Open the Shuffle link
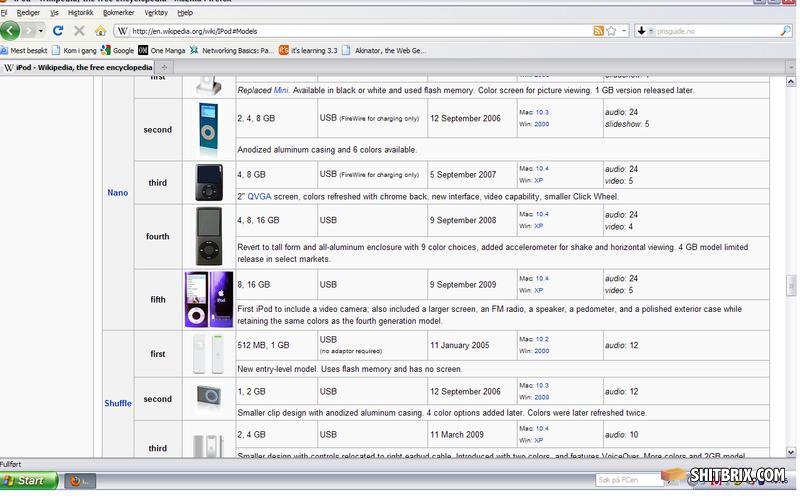Screen dimensions: 800x500 click(x=118, y=403)
